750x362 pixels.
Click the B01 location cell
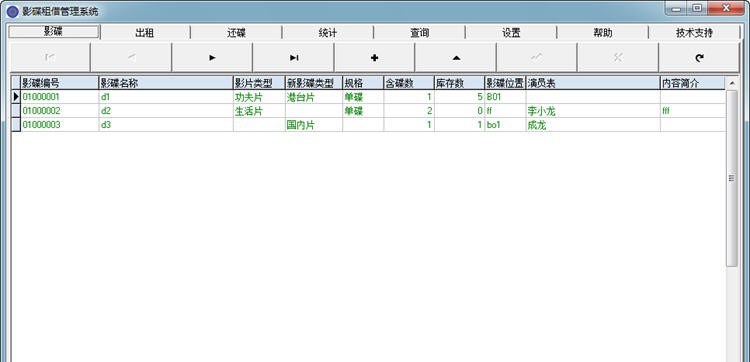pyautogui.click(x=505, y=97)
